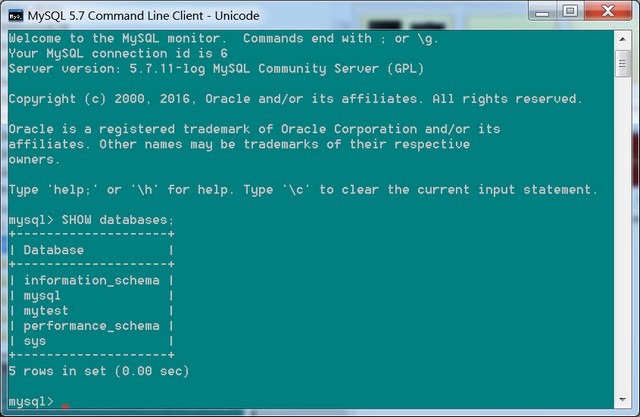Maximize the MySQL Command Line Client window
The height and width of the screenshot is (417, 640).
coord(570,12)
